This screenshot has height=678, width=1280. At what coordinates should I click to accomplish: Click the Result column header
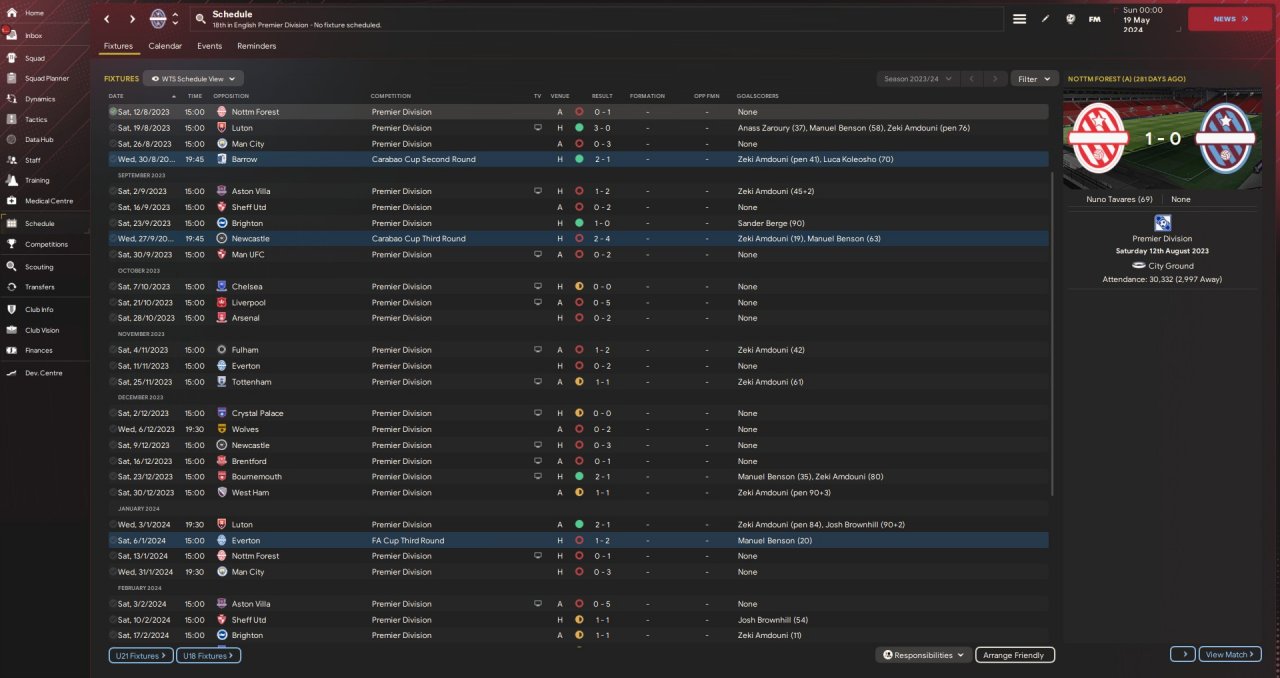(x=602, y=96)
